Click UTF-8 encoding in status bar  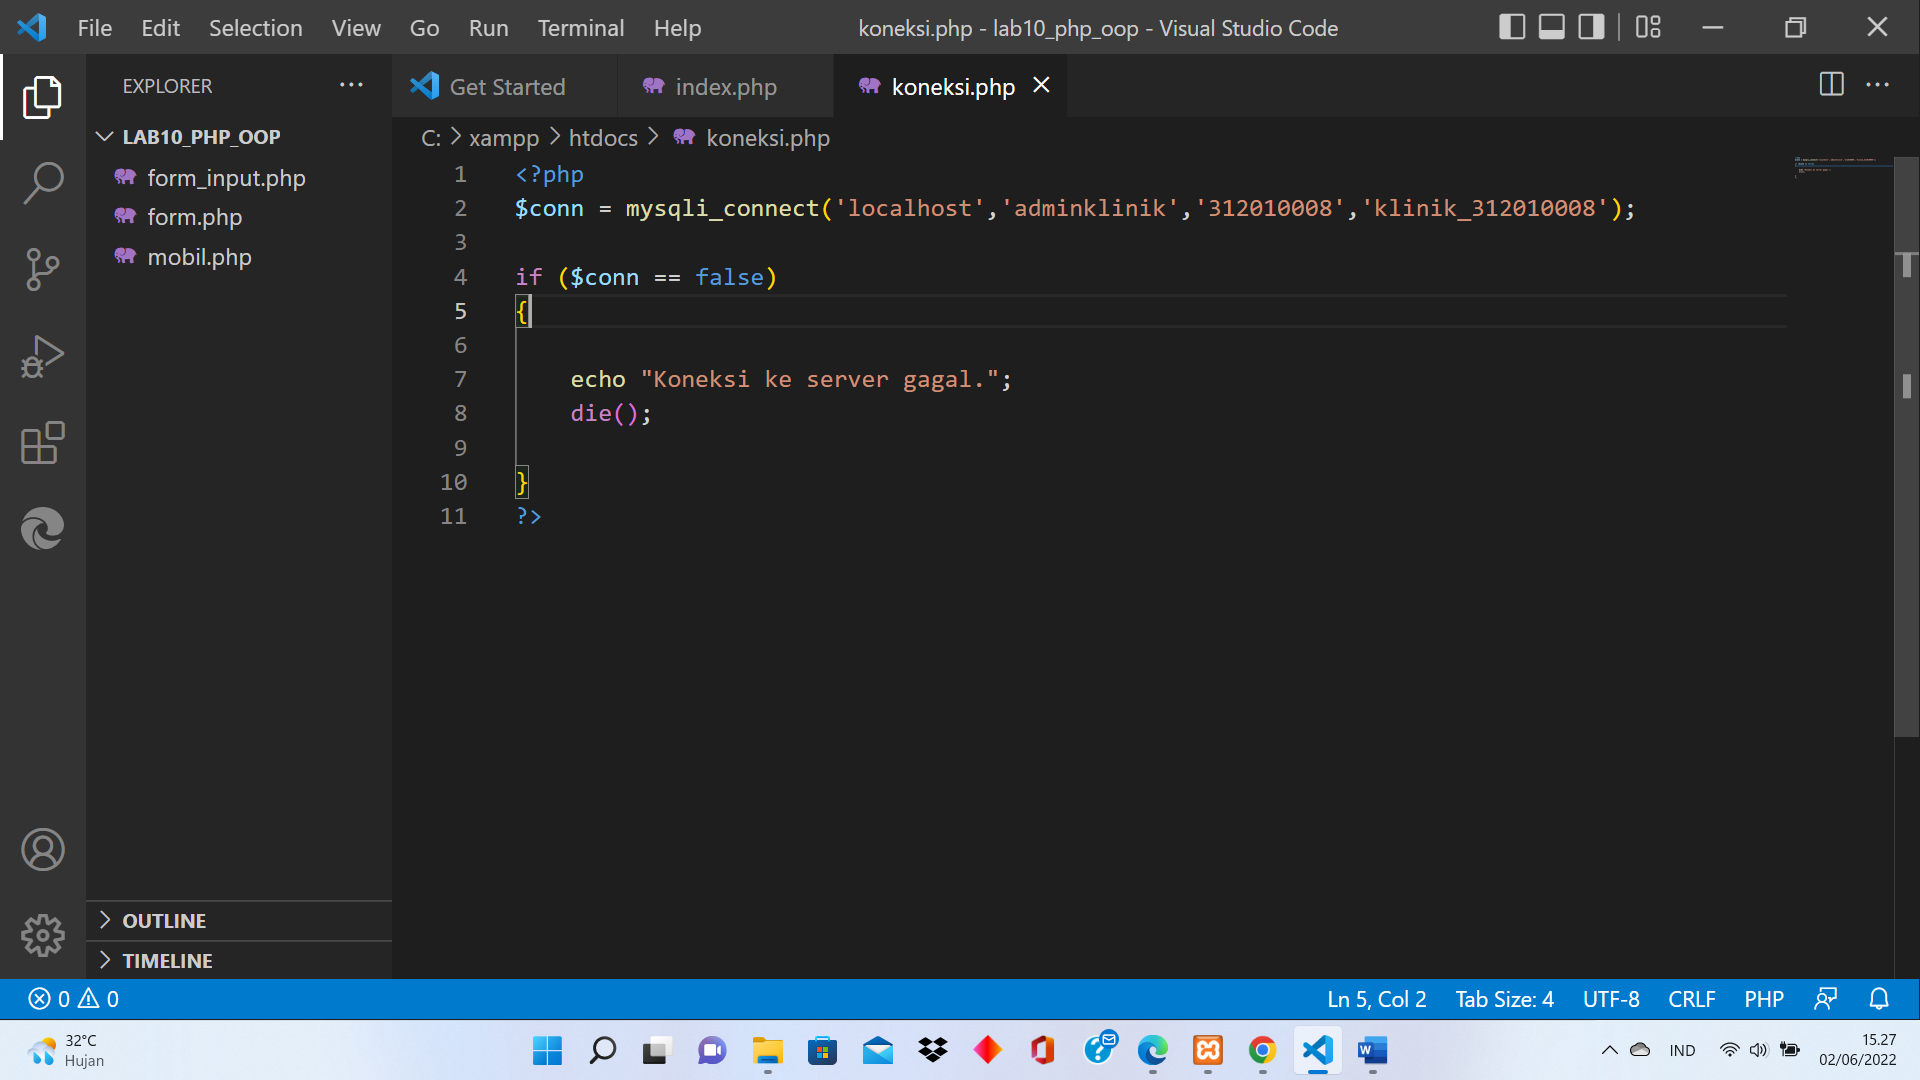pos(1611,998)
